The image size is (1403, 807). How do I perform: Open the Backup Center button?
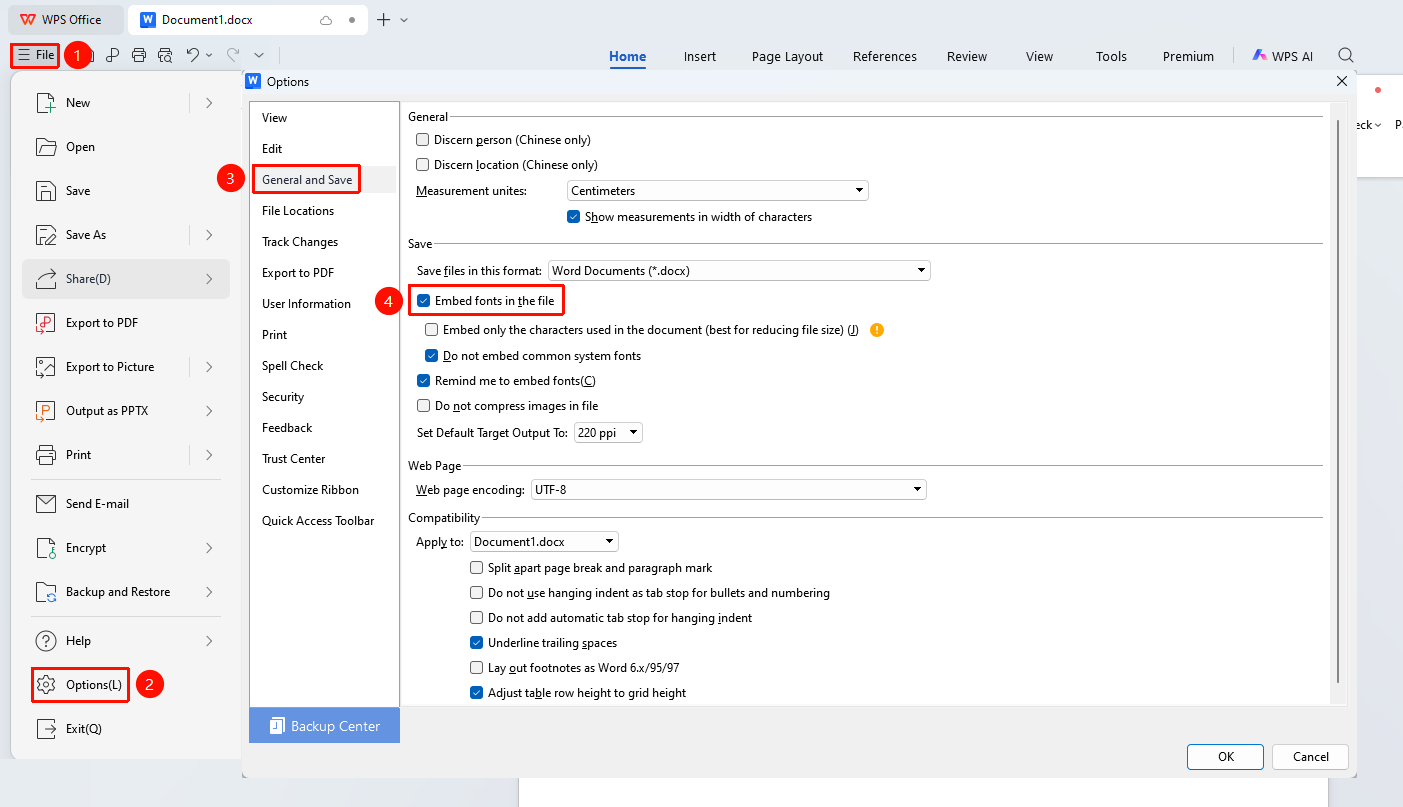pyautogui.click(x=325, y=726)
